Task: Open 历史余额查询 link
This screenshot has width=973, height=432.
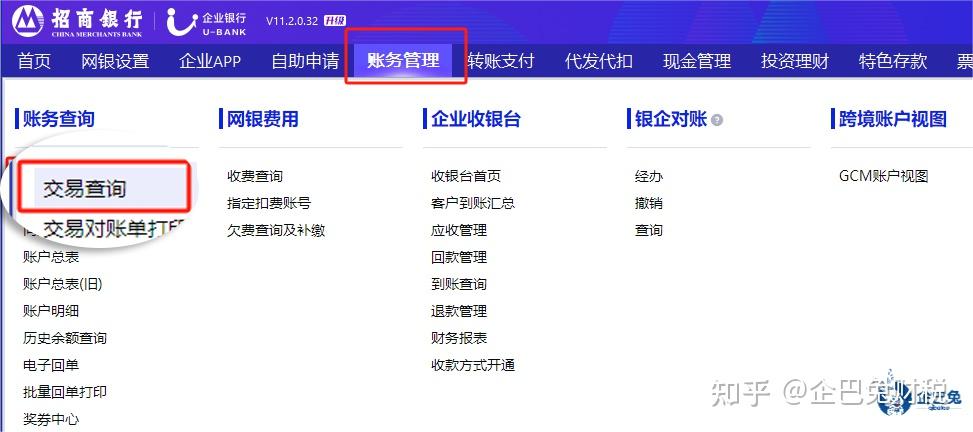Action: coord(65,338)
